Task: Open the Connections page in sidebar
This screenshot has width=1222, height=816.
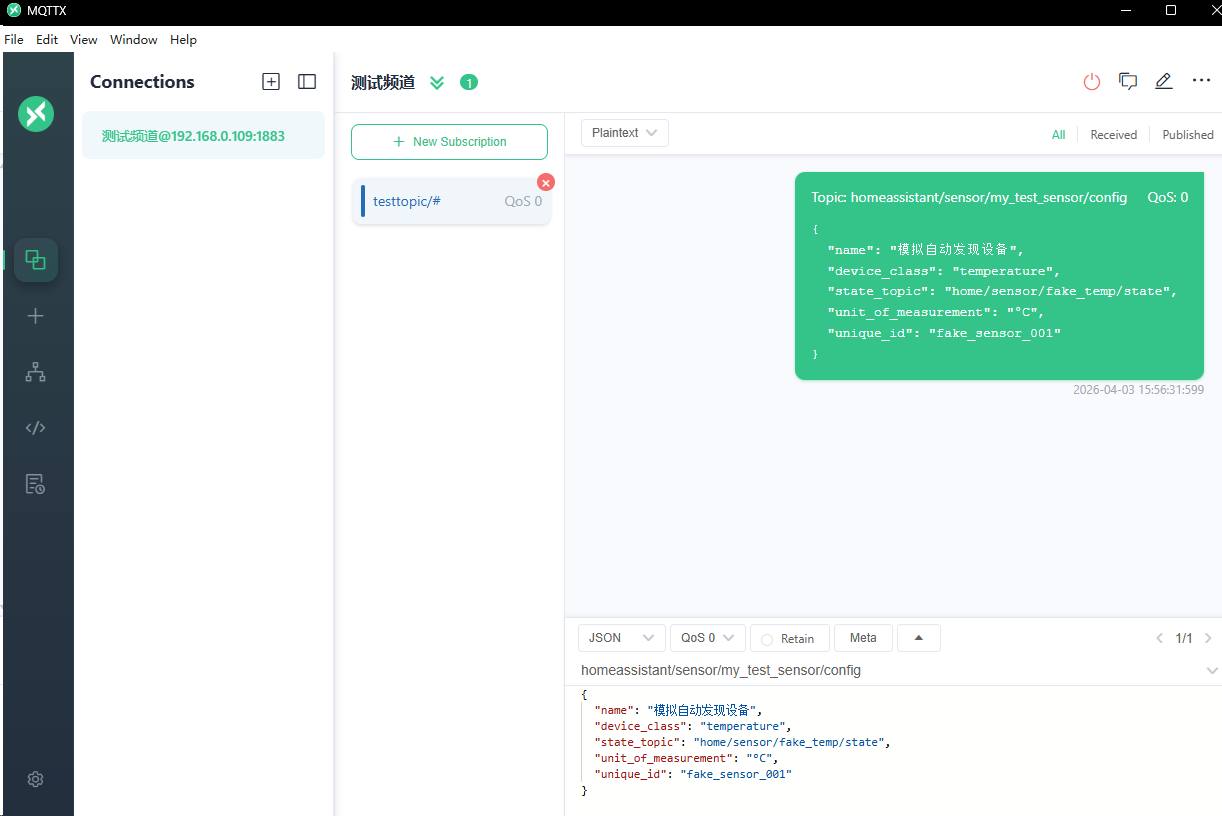Action: coord(36,260)
